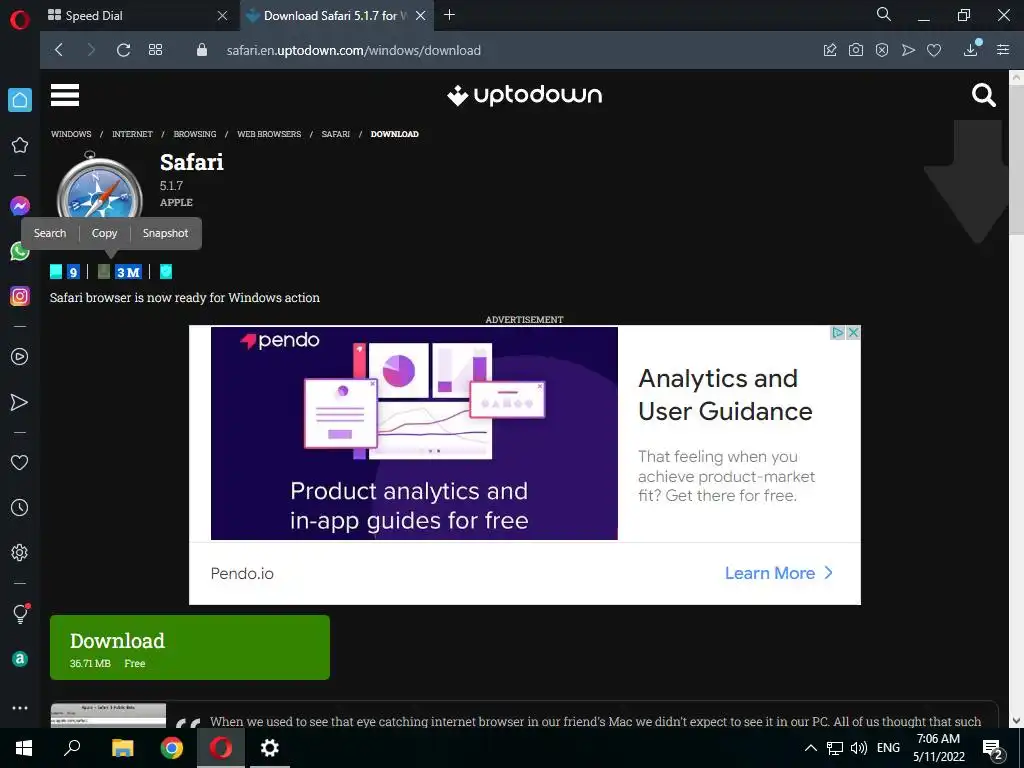
Task: Send page via My Flow icon
Action: (x=908, y=50)
